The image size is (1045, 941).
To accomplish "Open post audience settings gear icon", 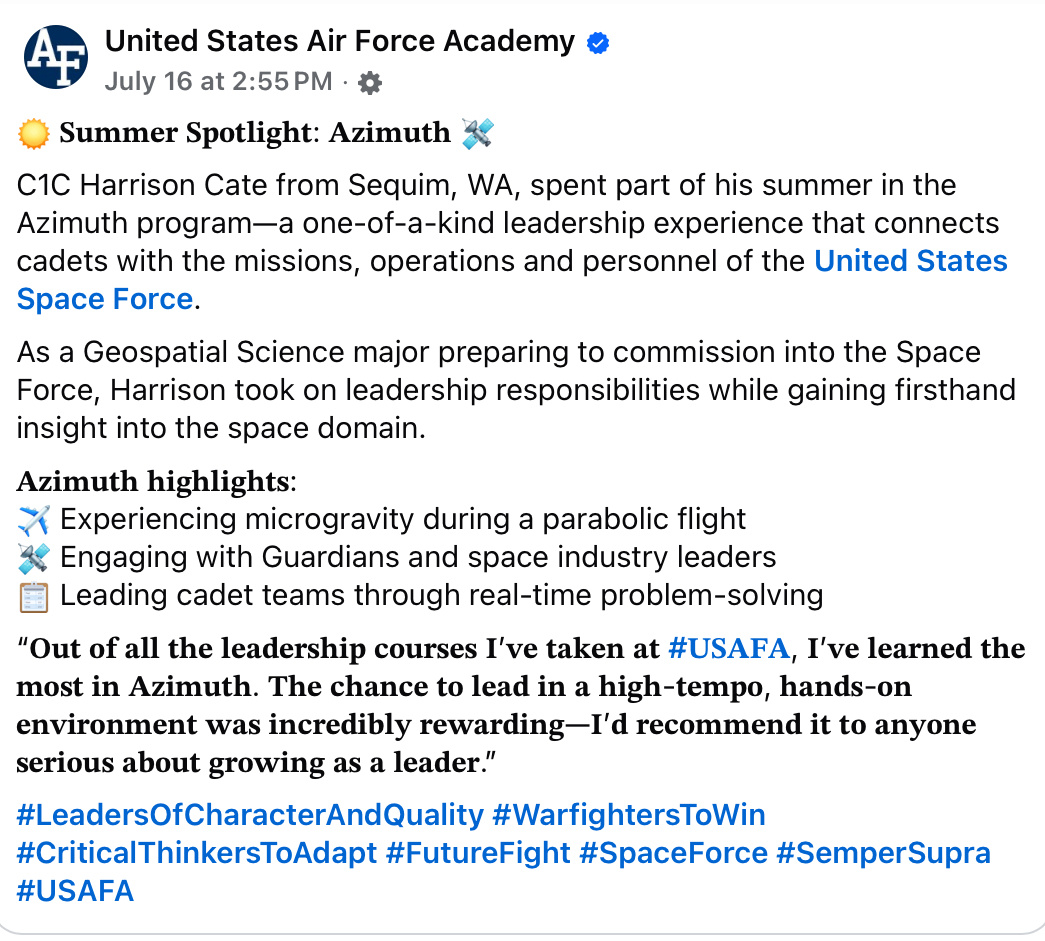I will [x=370, y=83].
